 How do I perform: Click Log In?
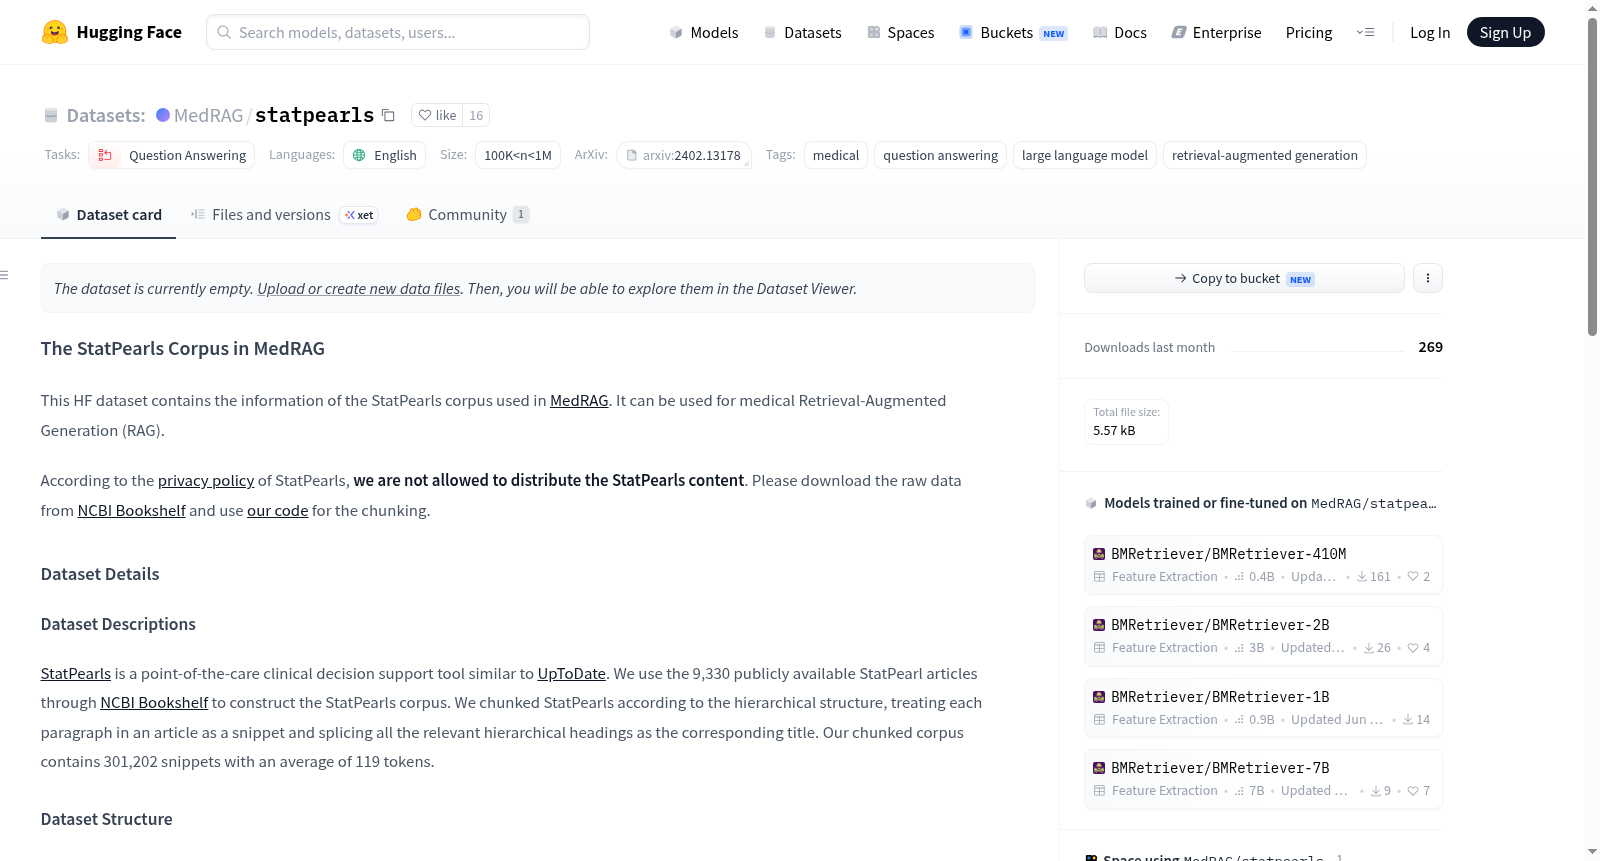pyautogui.click(x=1430, y=32)
